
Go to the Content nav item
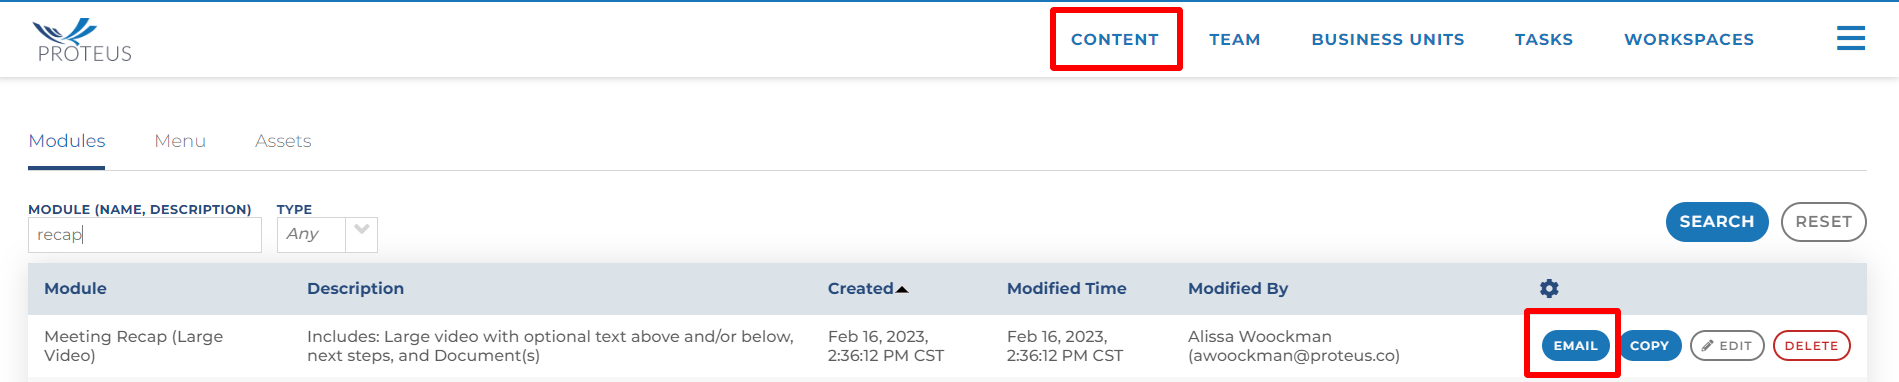click(1115, 39)
